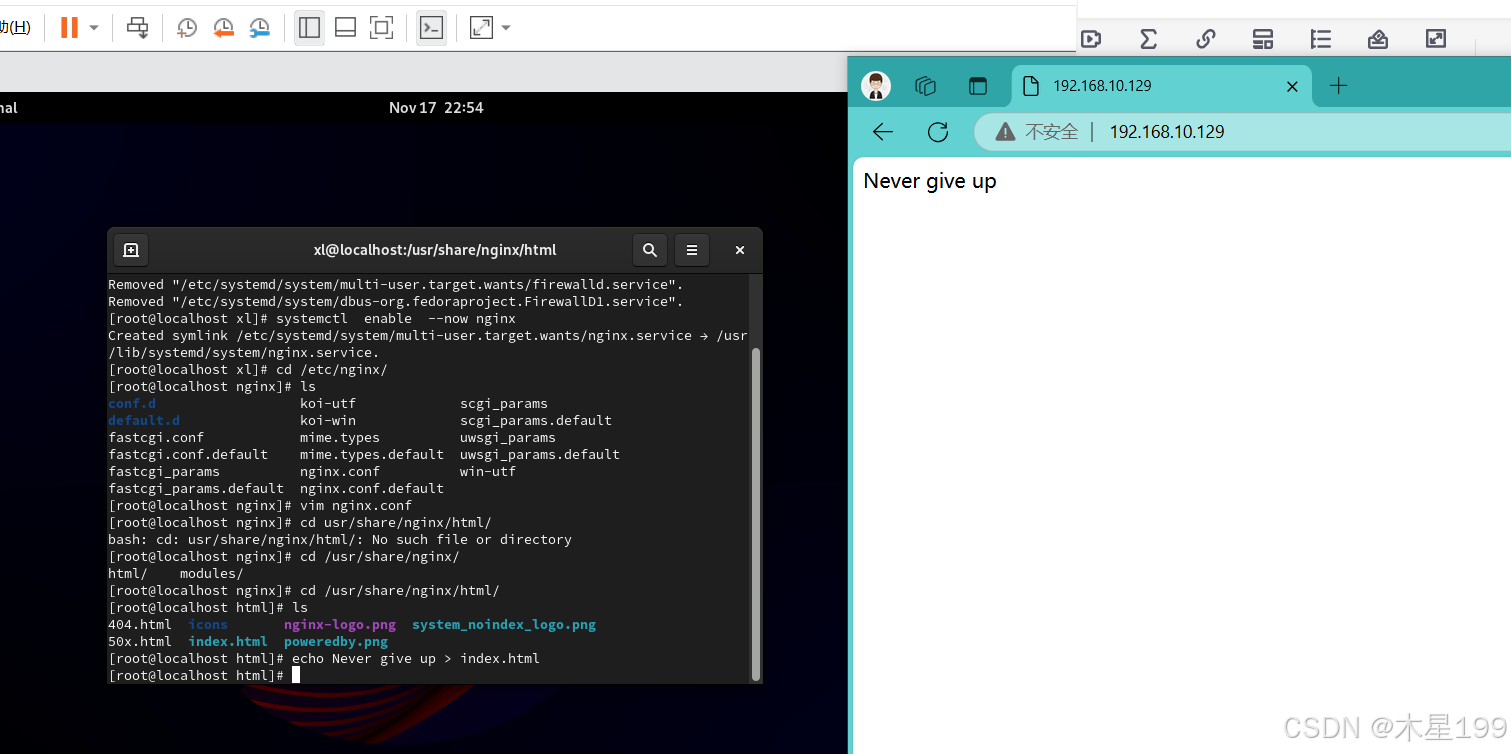Click 'systemctl enable --now nginx' command line
1511x754 pixels.
point(312,319)
